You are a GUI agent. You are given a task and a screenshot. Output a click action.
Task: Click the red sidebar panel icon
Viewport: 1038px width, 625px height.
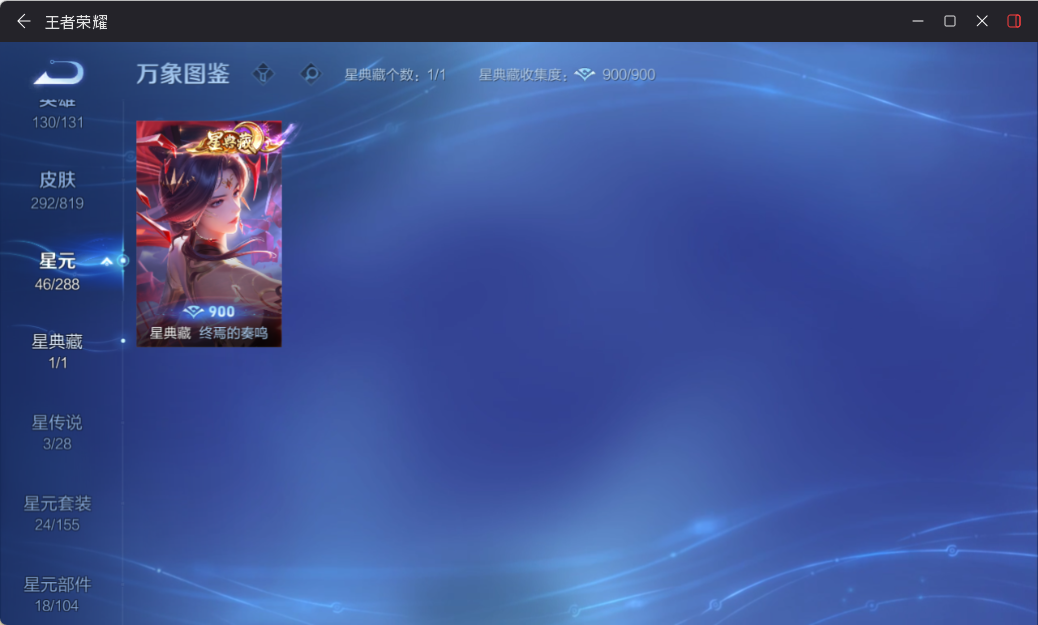tap(1014, 21)
